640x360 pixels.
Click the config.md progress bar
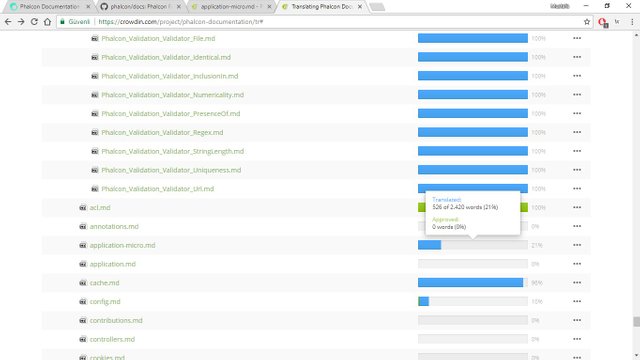coord(473,301)
